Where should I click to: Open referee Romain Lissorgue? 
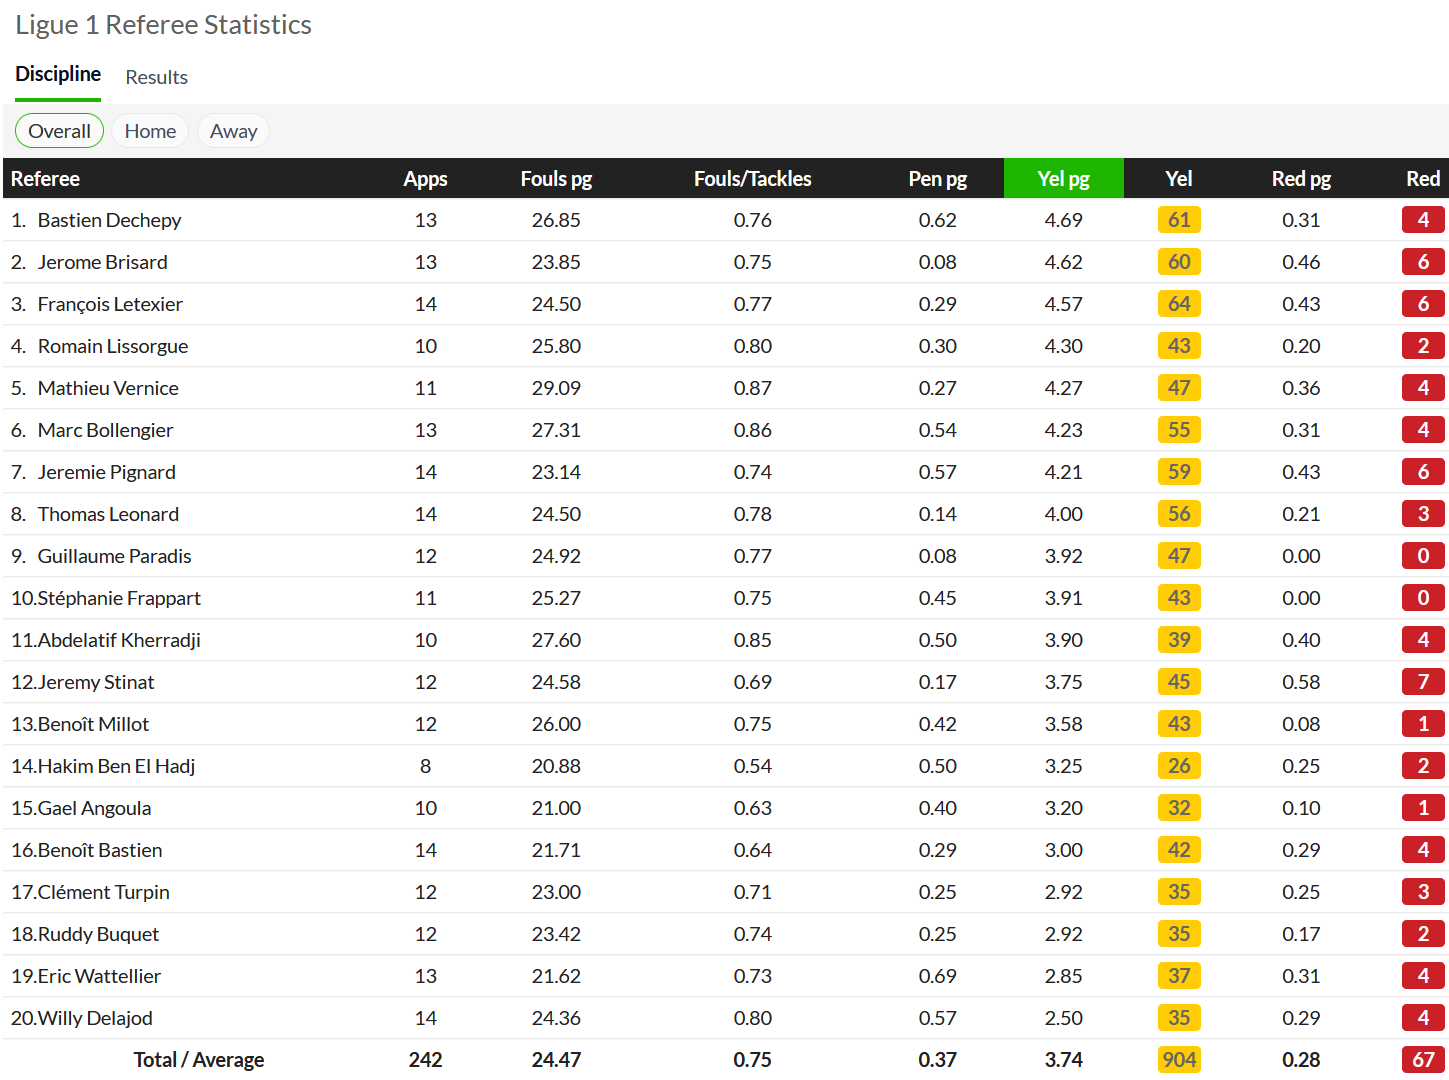[113, 346]
